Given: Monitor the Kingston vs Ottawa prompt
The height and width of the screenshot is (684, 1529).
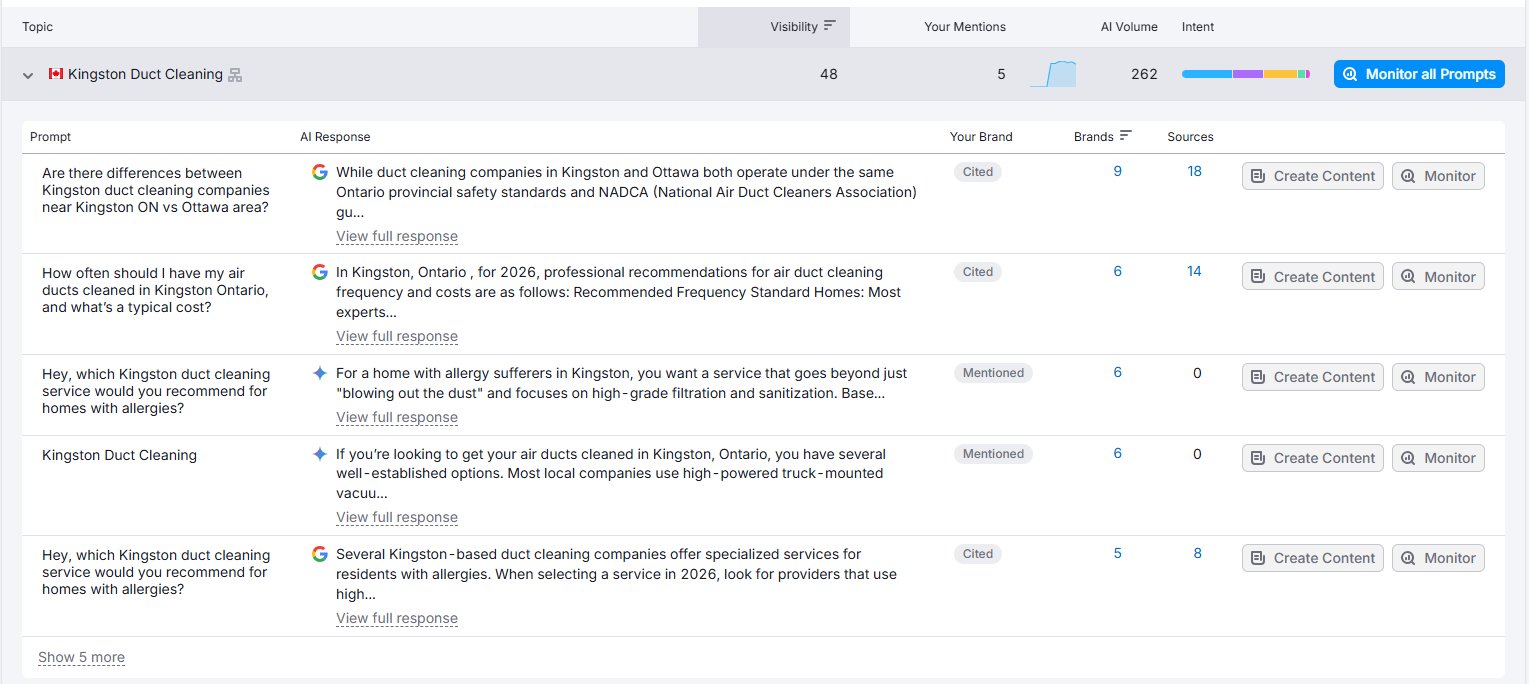Looking at the screenshot, I should point(1438,176).
